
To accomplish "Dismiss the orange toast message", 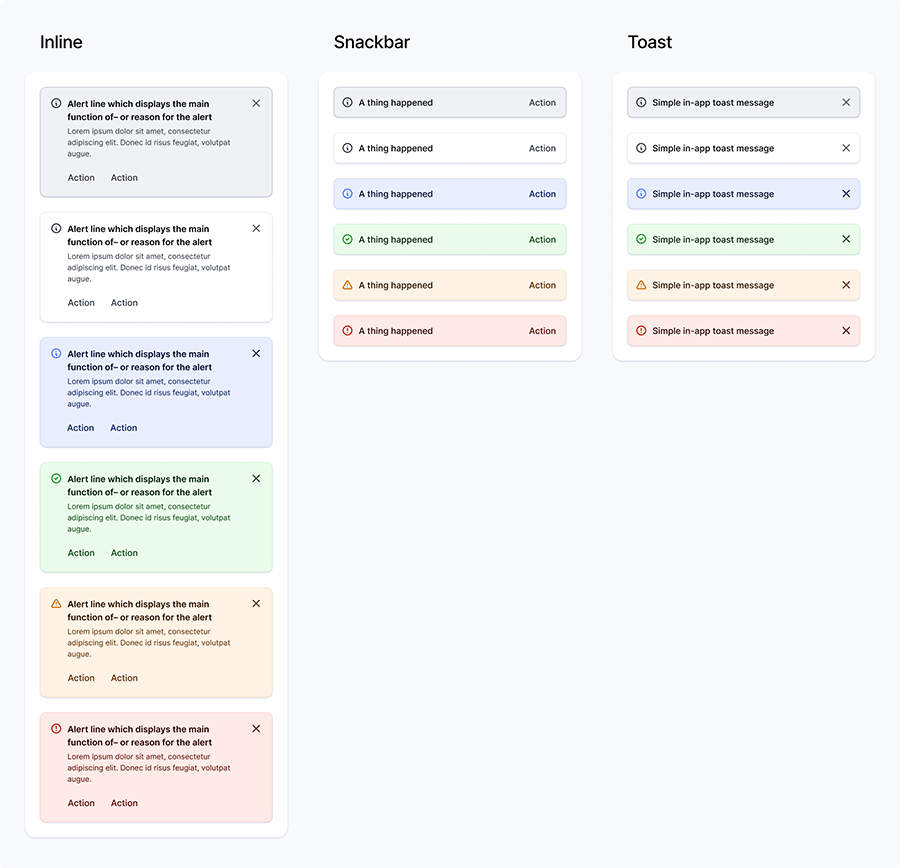I will pos(846,285).
